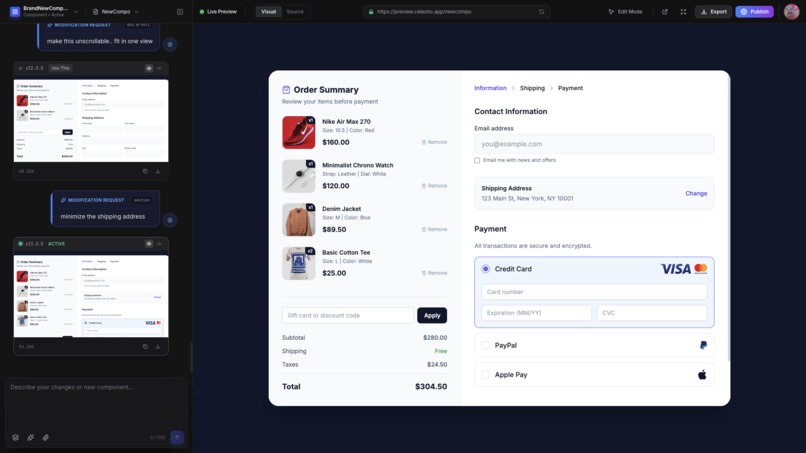Image resolution: width=806 pixels, height=453 pixels.
Task: Open the BrandNewComp project dropdown
Action: click(x=50, y=11)
